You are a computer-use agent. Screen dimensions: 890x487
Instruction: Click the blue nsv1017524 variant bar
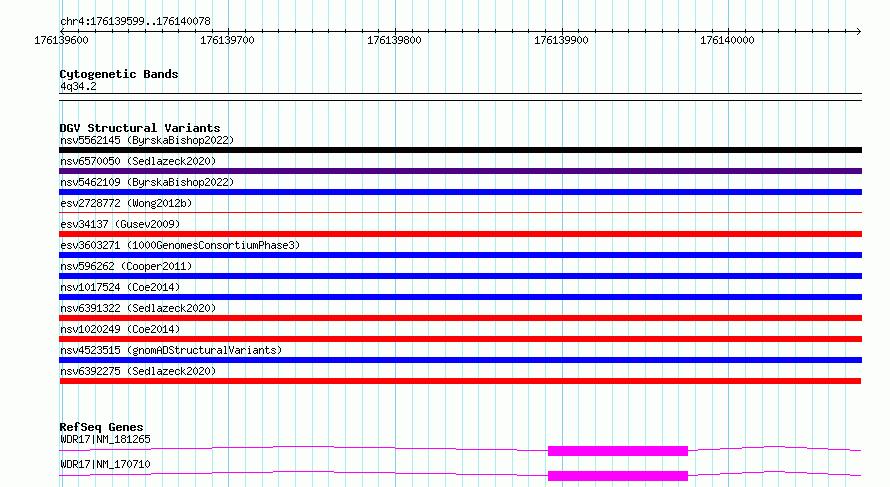pyautogui.click(x=460, y=297)
